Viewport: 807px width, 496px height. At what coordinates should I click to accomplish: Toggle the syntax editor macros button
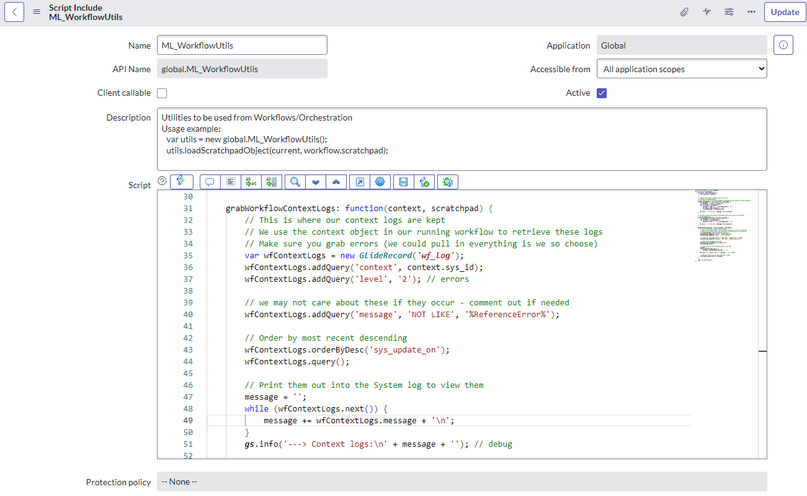click(x=181, y=181)
